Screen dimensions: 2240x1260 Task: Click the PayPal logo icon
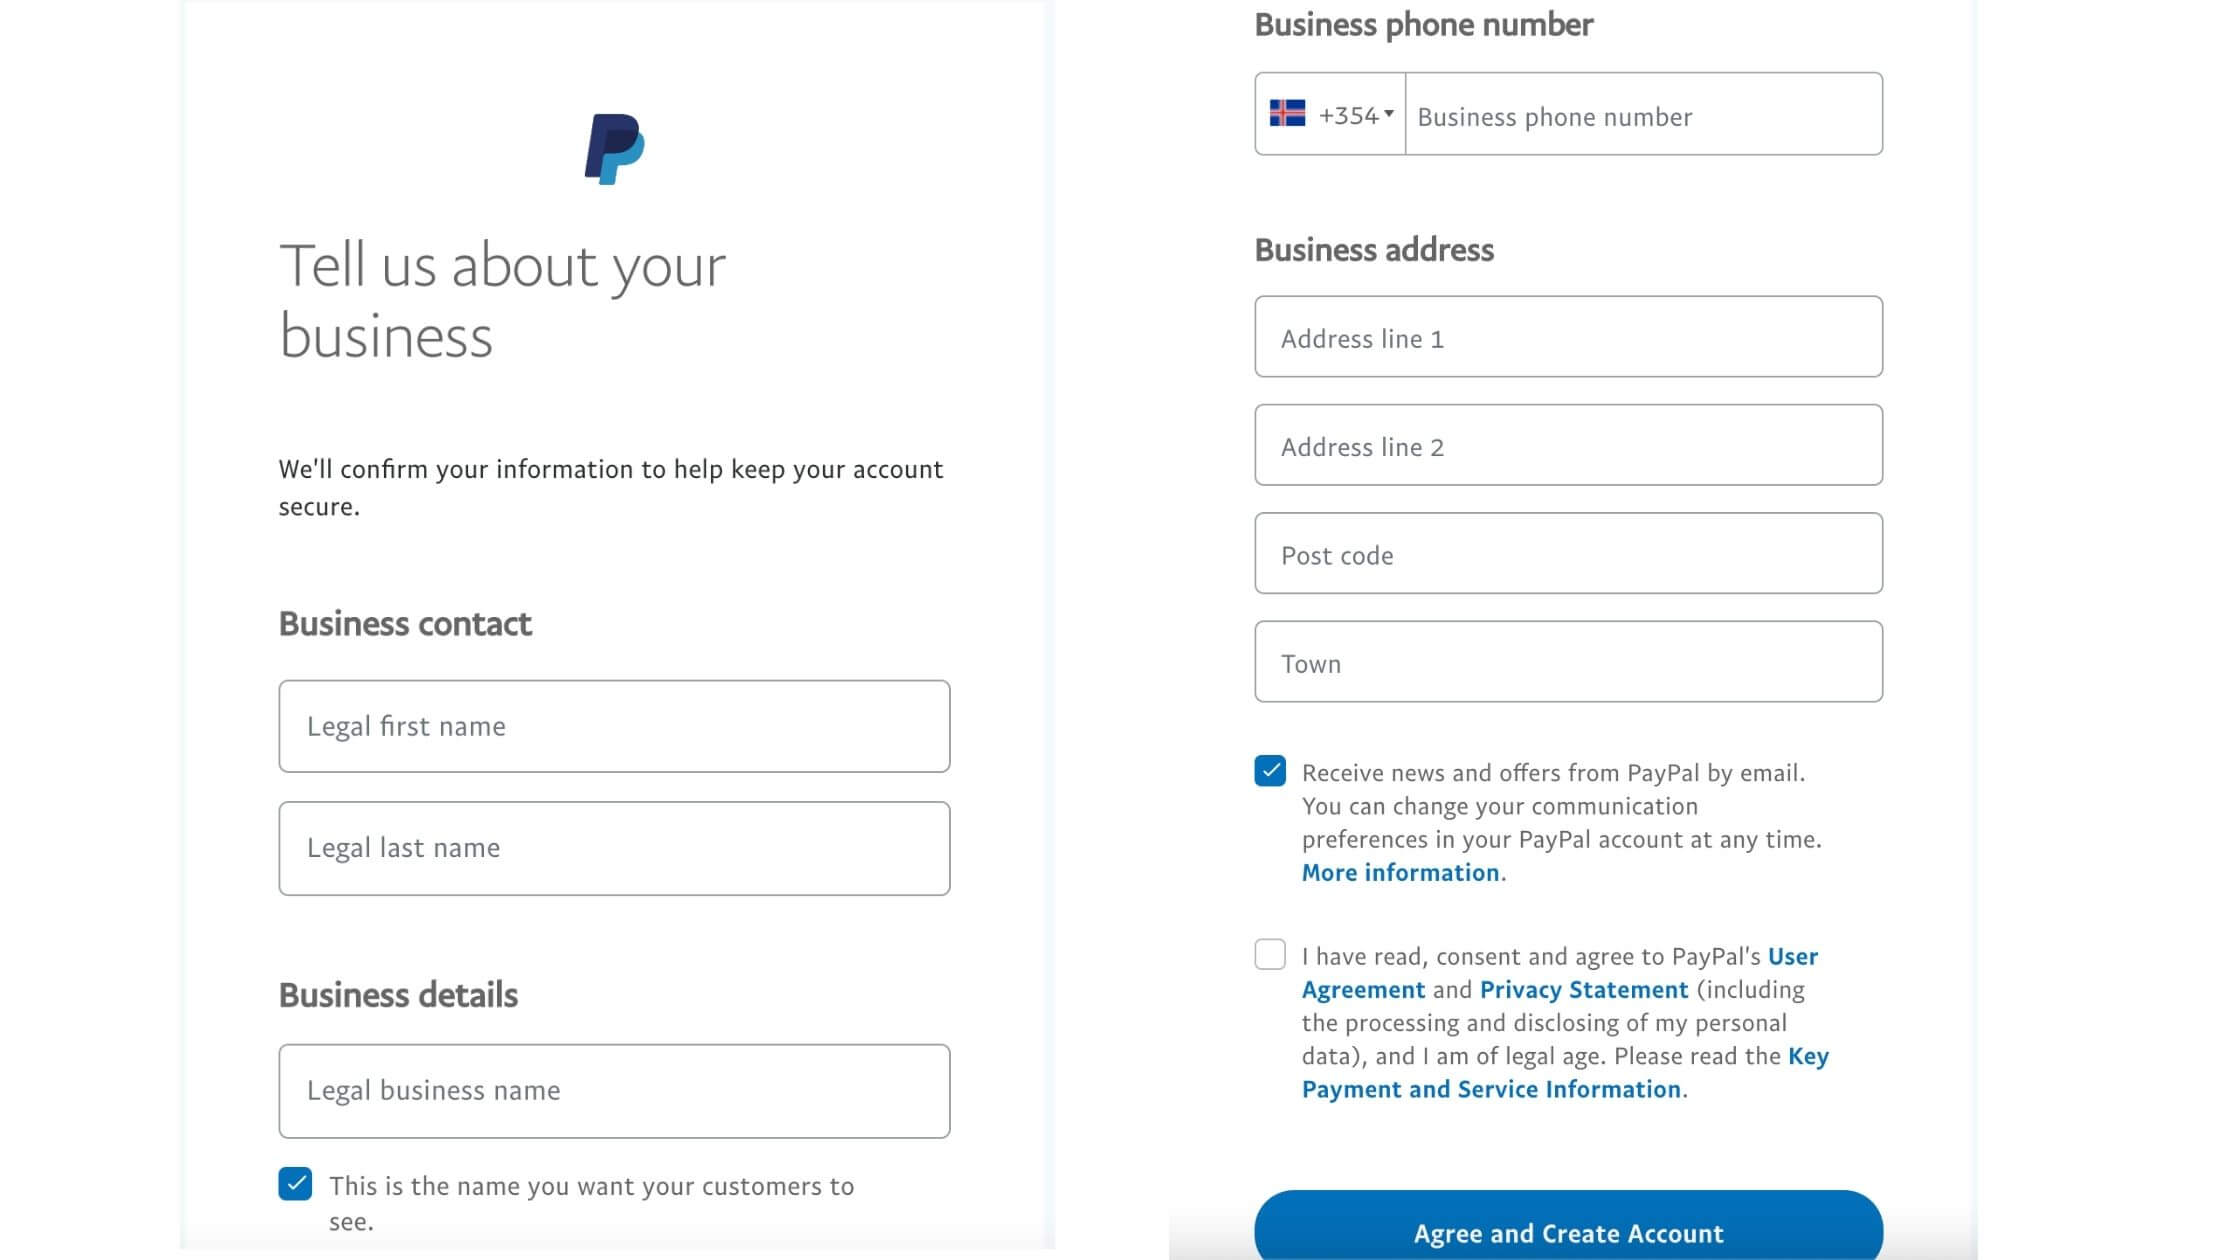click(614, 149)
